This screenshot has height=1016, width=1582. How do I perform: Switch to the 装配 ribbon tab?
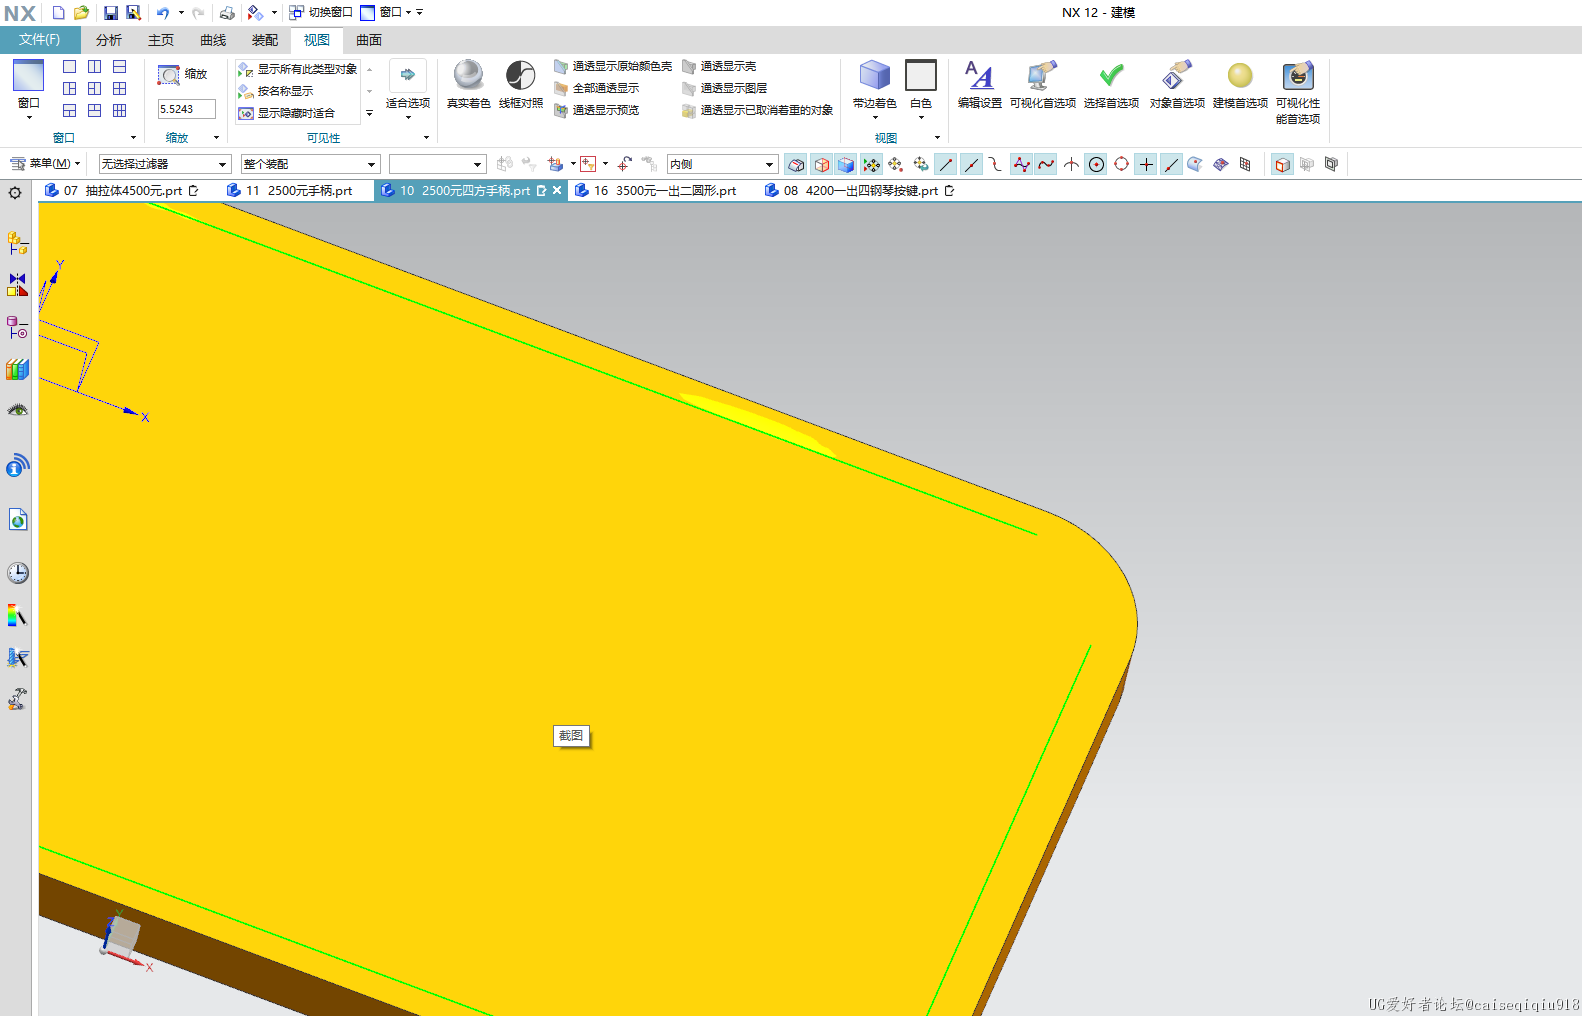coord(265,40)
